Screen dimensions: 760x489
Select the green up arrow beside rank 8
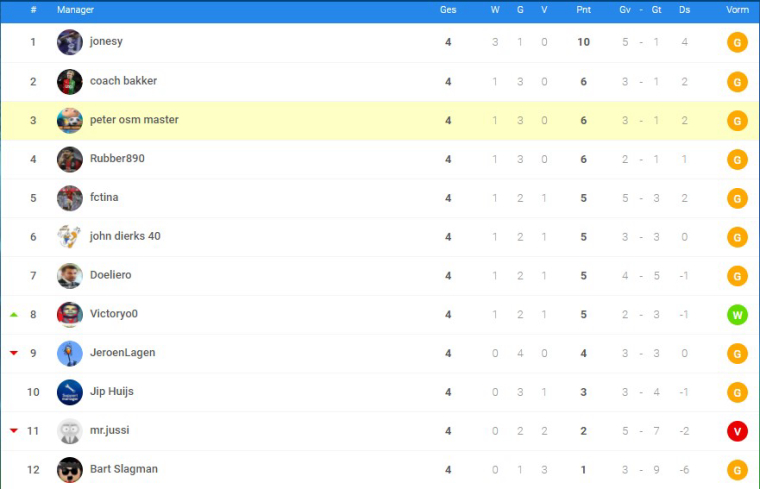(14, 315)
